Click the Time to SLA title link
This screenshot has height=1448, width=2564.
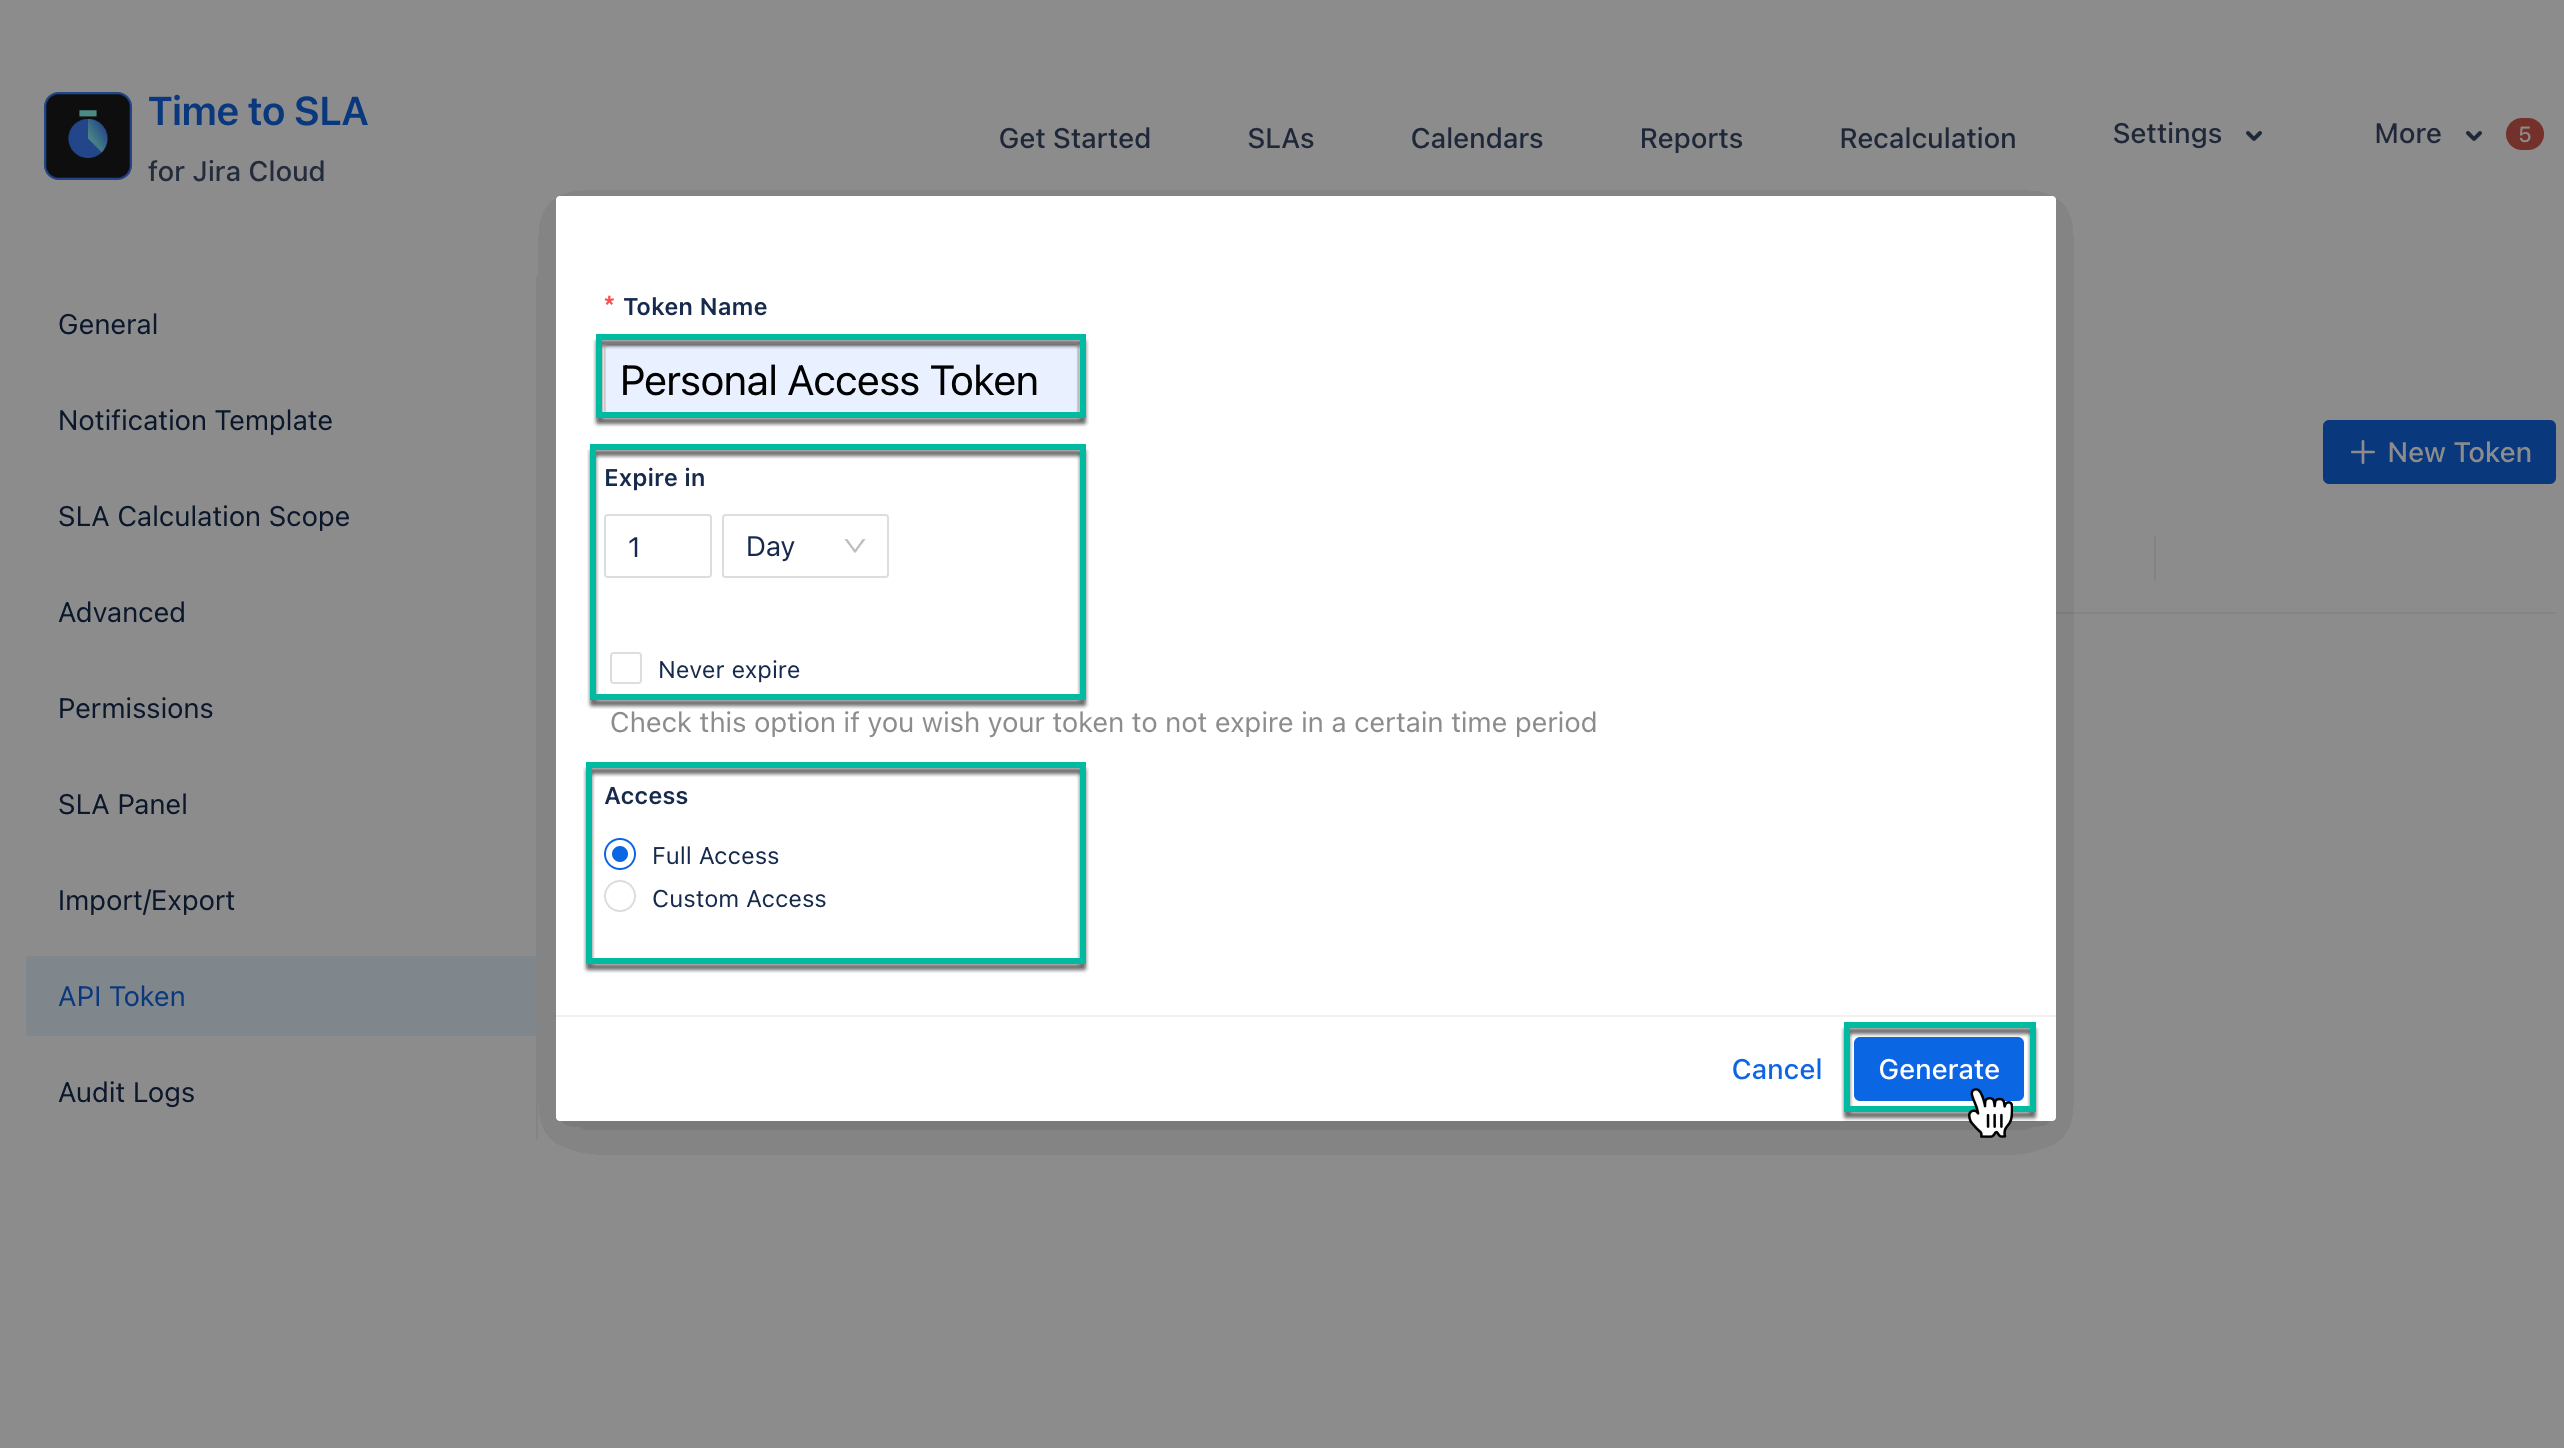(x=258, y=112)
